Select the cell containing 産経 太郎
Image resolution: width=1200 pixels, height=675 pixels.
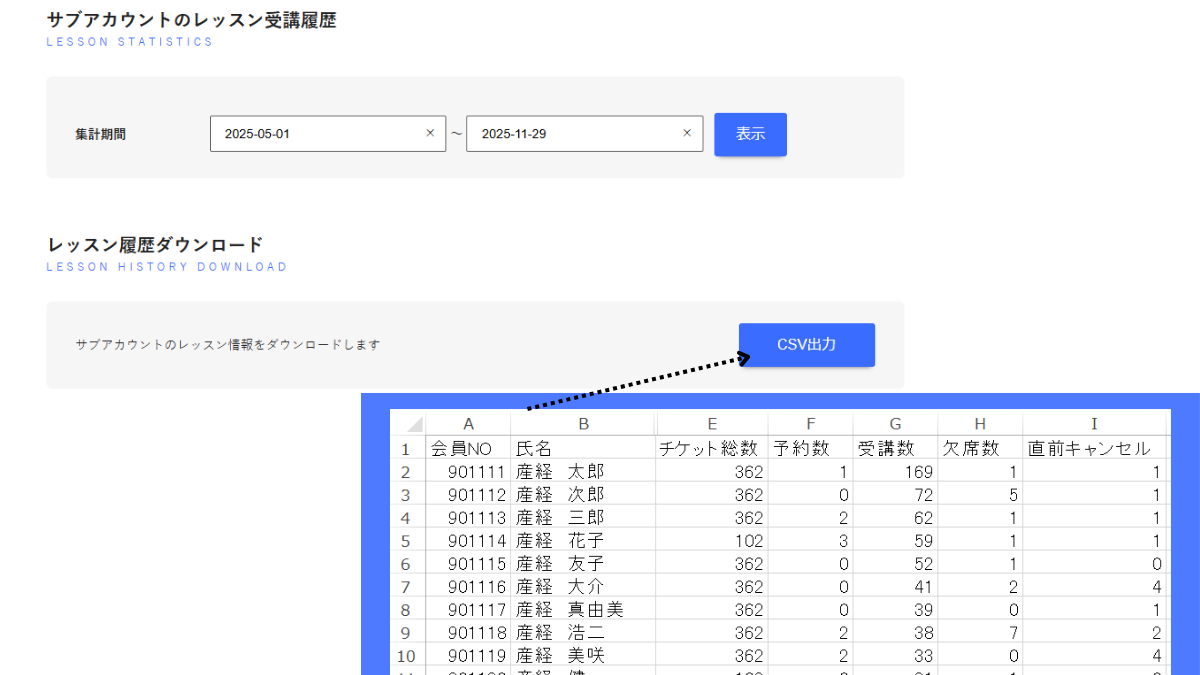[582, 471]
